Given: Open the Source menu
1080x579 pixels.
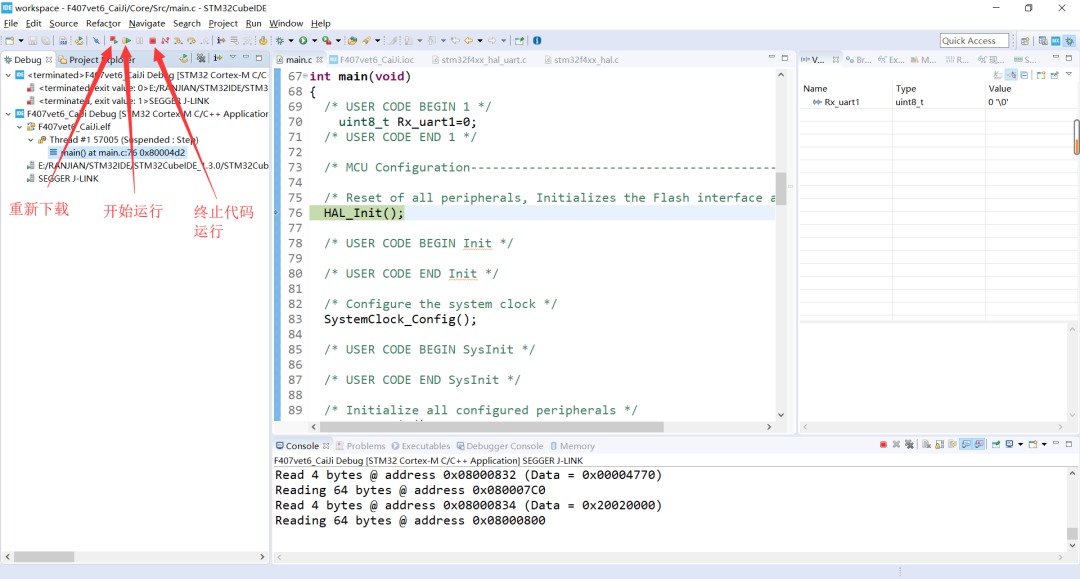Looking at the screenshot, I should pos(63,23).
